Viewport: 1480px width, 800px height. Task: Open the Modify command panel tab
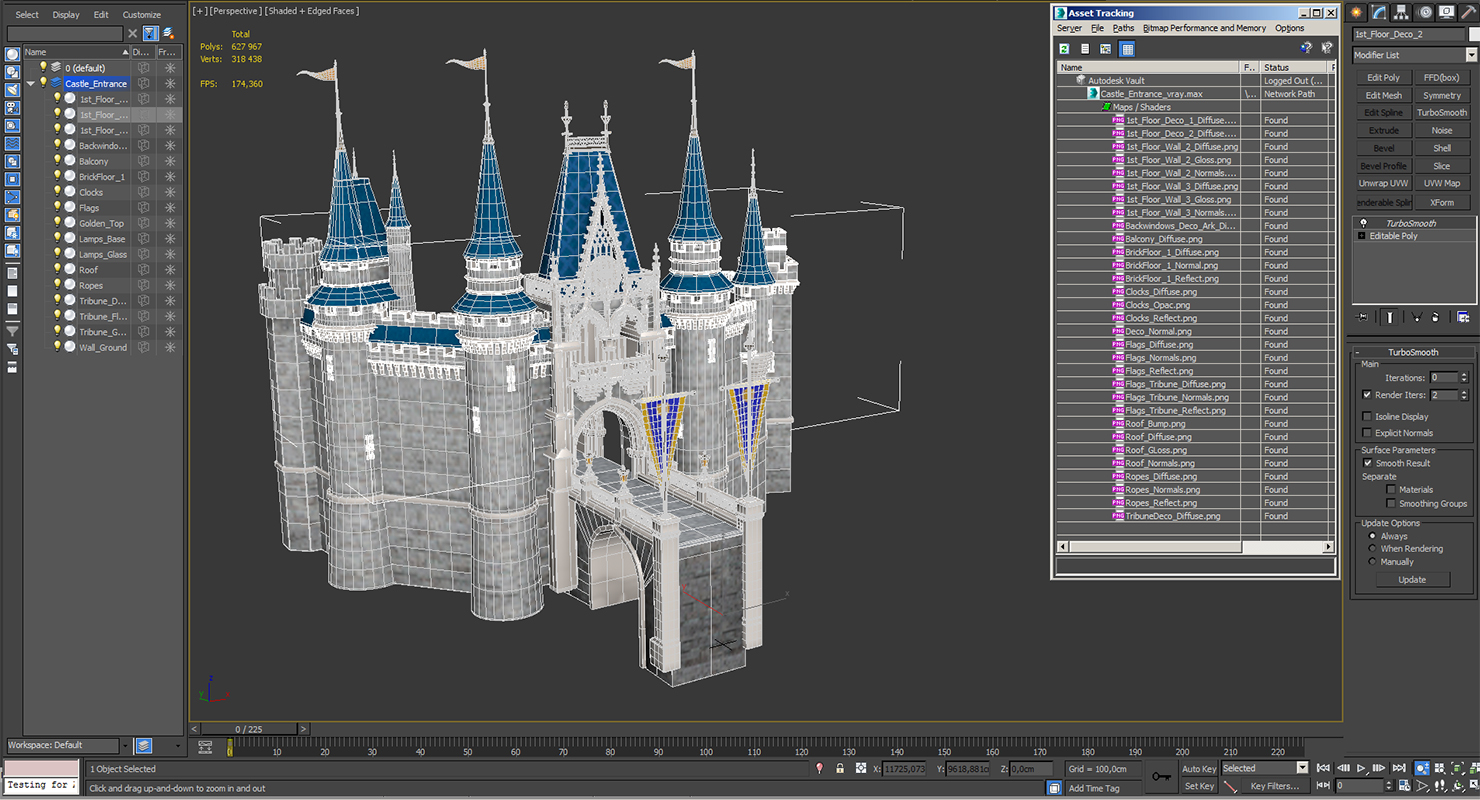click(x=1380, y=13)
